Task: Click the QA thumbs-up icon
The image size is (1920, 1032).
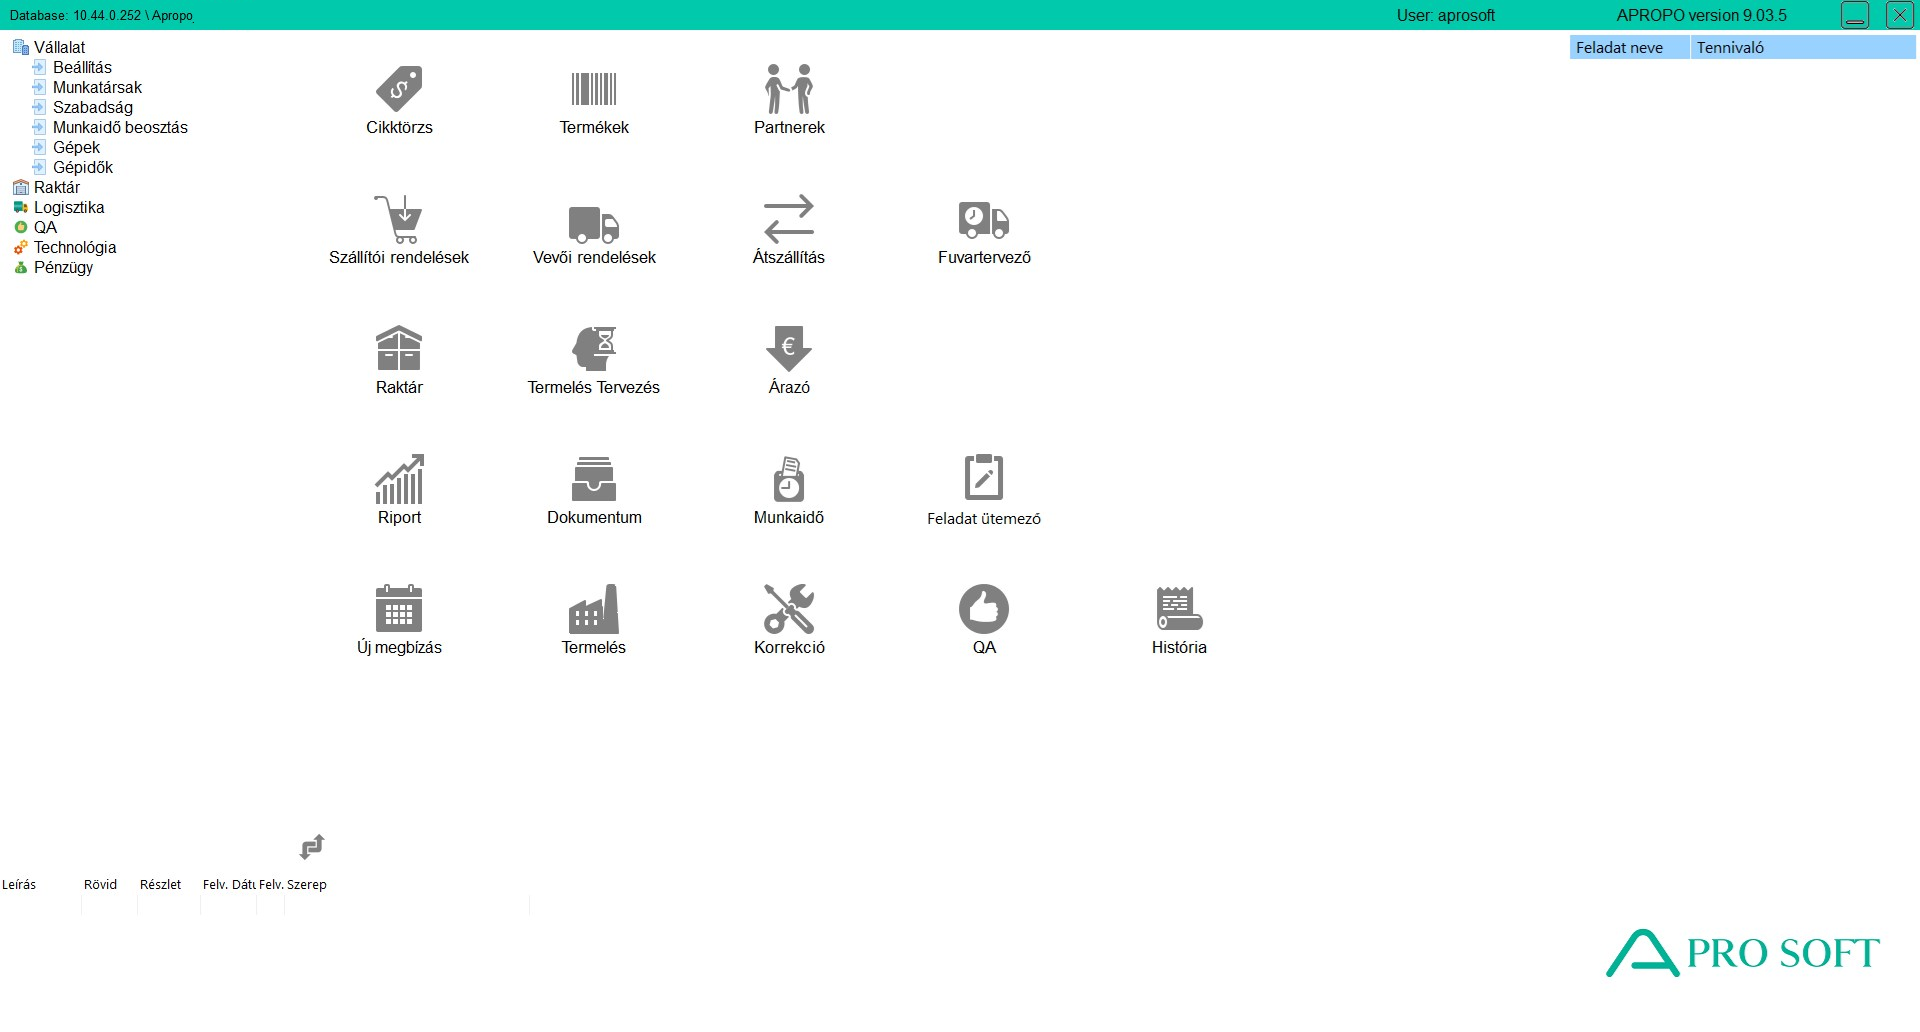Action: click(x=984, y=609)
